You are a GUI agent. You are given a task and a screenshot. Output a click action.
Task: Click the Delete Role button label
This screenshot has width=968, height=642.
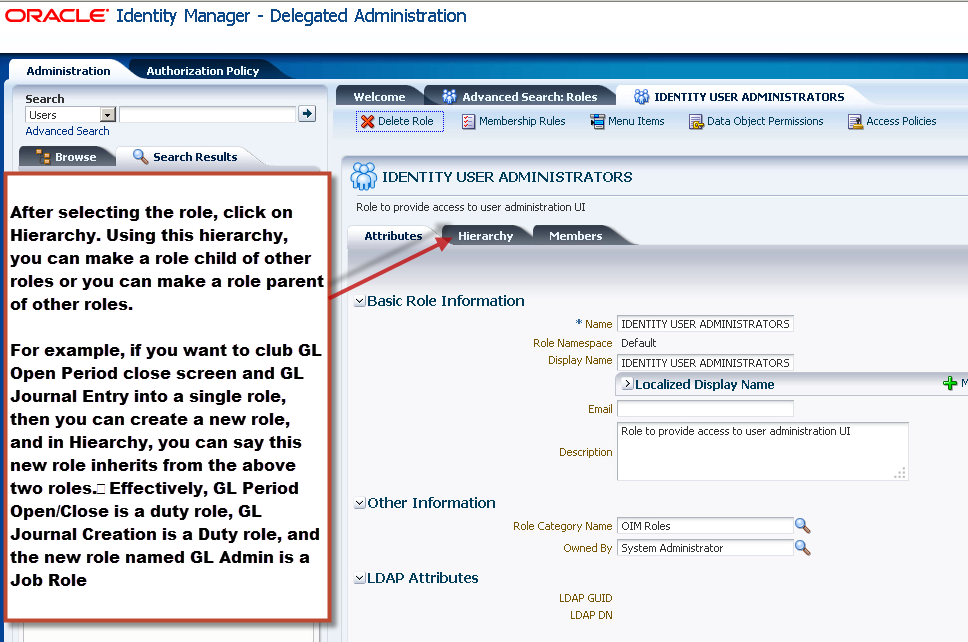pos(406,121)
